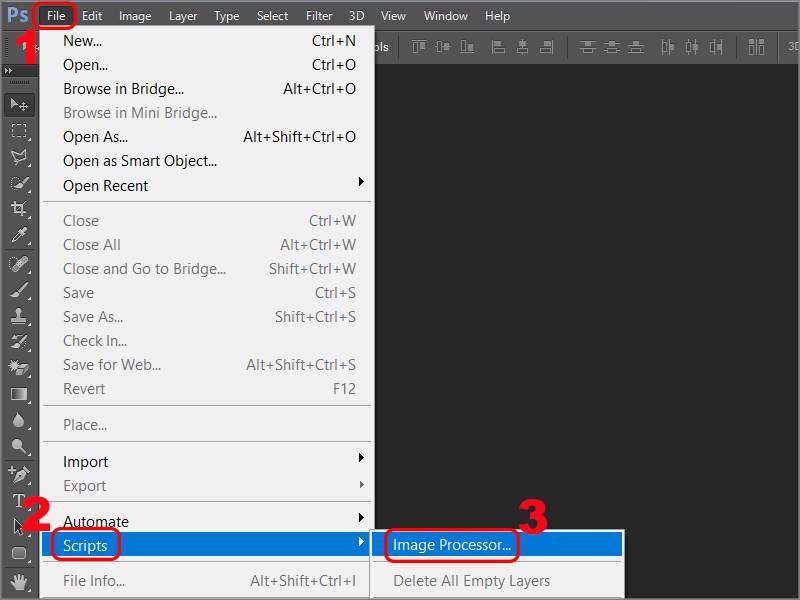The width and height of the screenshot is (800, 600).
Task: Click the Align Top Edges icon
Action: click(x=419, y=47)
